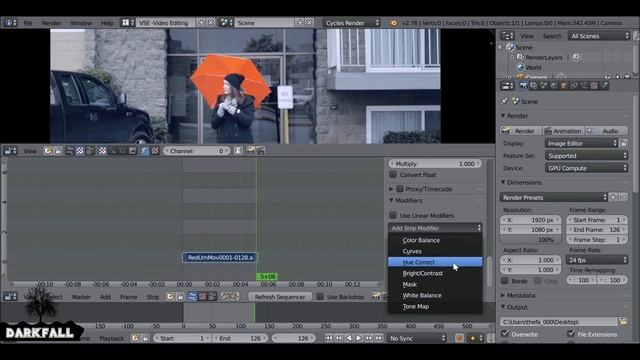Click the Animation render button
This screenshot has width=640, height=360.
(x=563, y=131)
